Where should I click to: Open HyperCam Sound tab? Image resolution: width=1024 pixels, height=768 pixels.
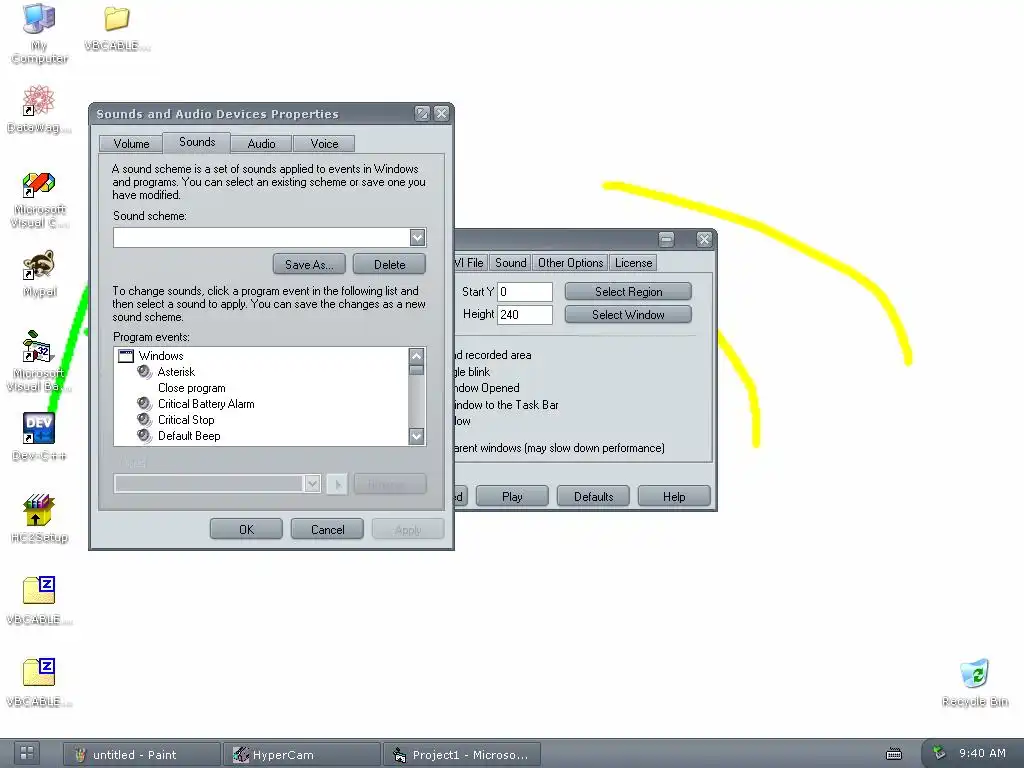pos(511,263)
